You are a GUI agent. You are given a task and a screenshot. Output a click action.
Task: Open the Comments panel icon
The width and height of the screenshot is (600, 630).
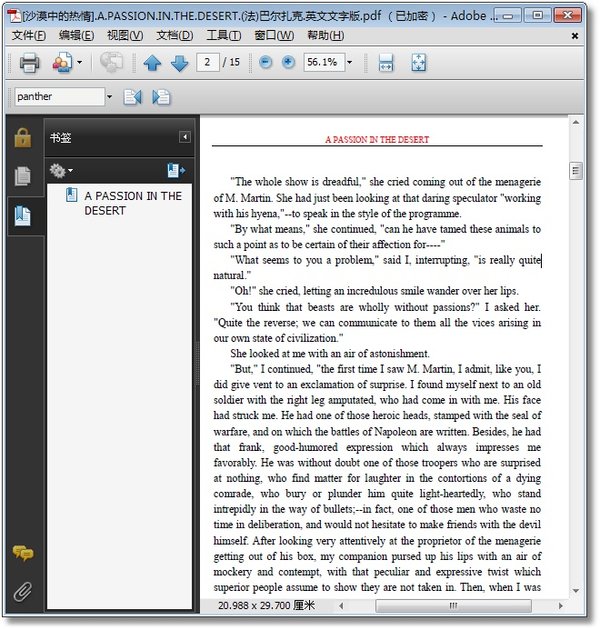coord(23,553)
